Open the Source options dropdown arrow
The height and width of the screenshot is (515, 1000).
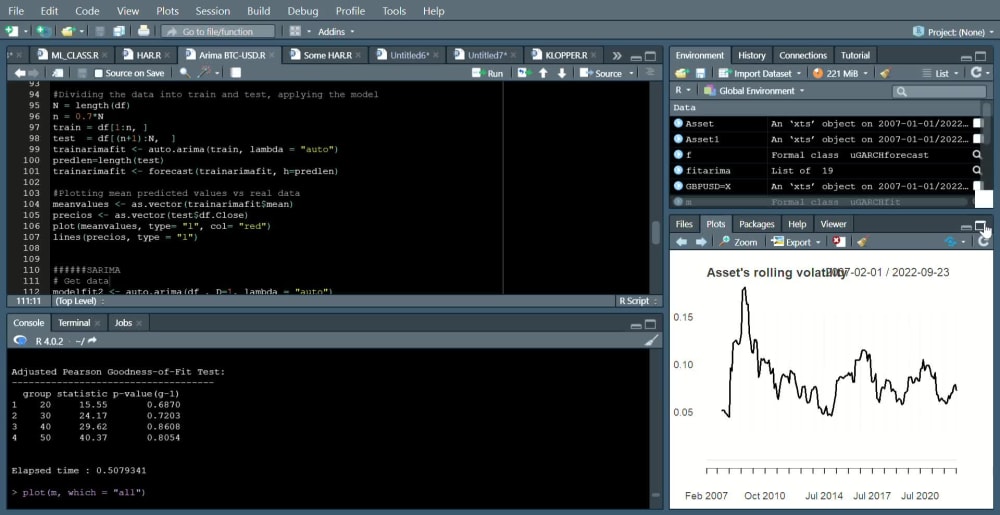coord(631,73)
